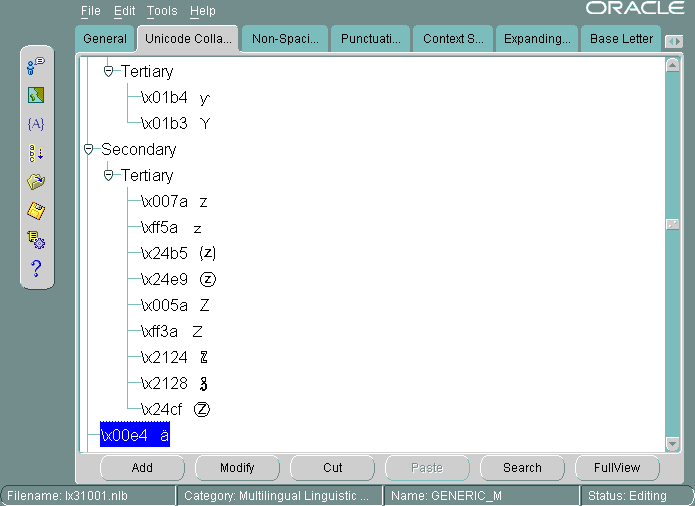This screenshot has height=506, width=695.
Task: Switch to the General tab
Action: click(x=105, y=39)
